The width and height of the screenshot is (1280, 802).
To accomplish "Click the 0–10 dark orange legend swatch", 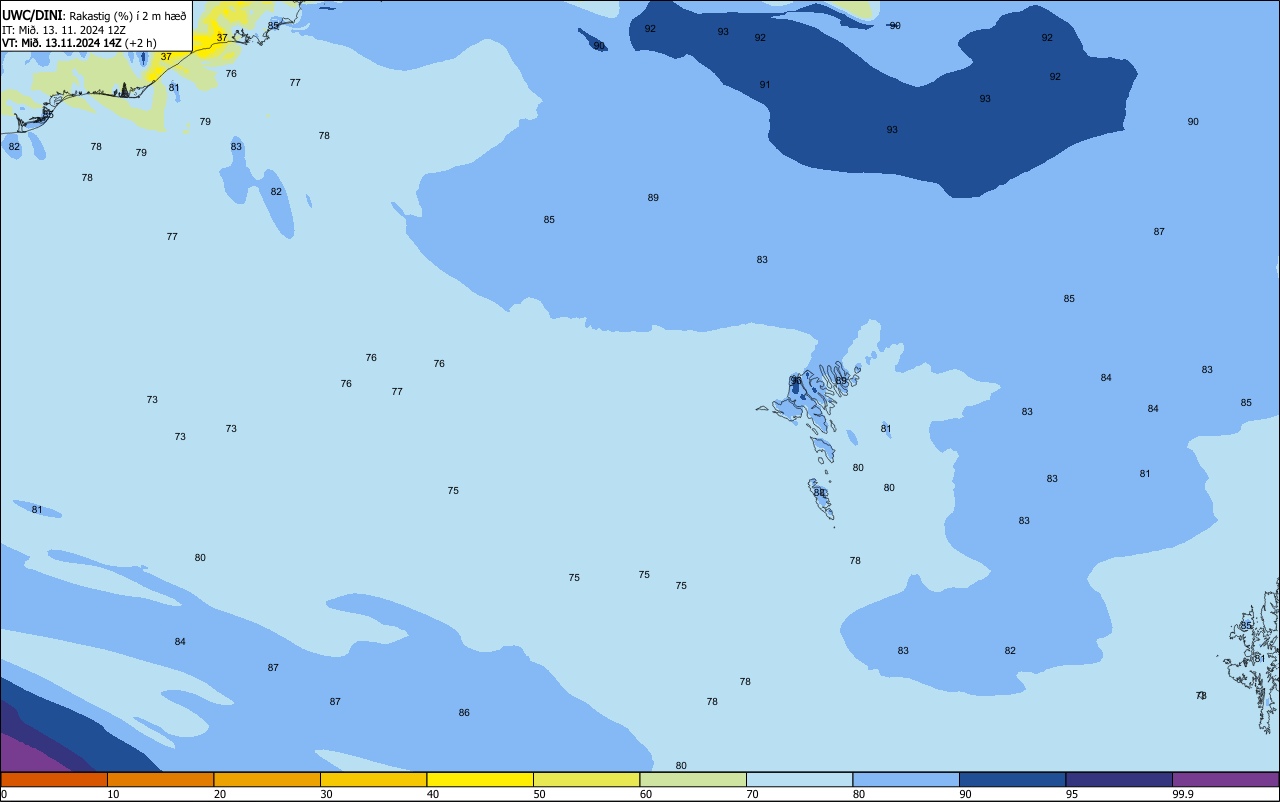I will [x=54, y=779].
